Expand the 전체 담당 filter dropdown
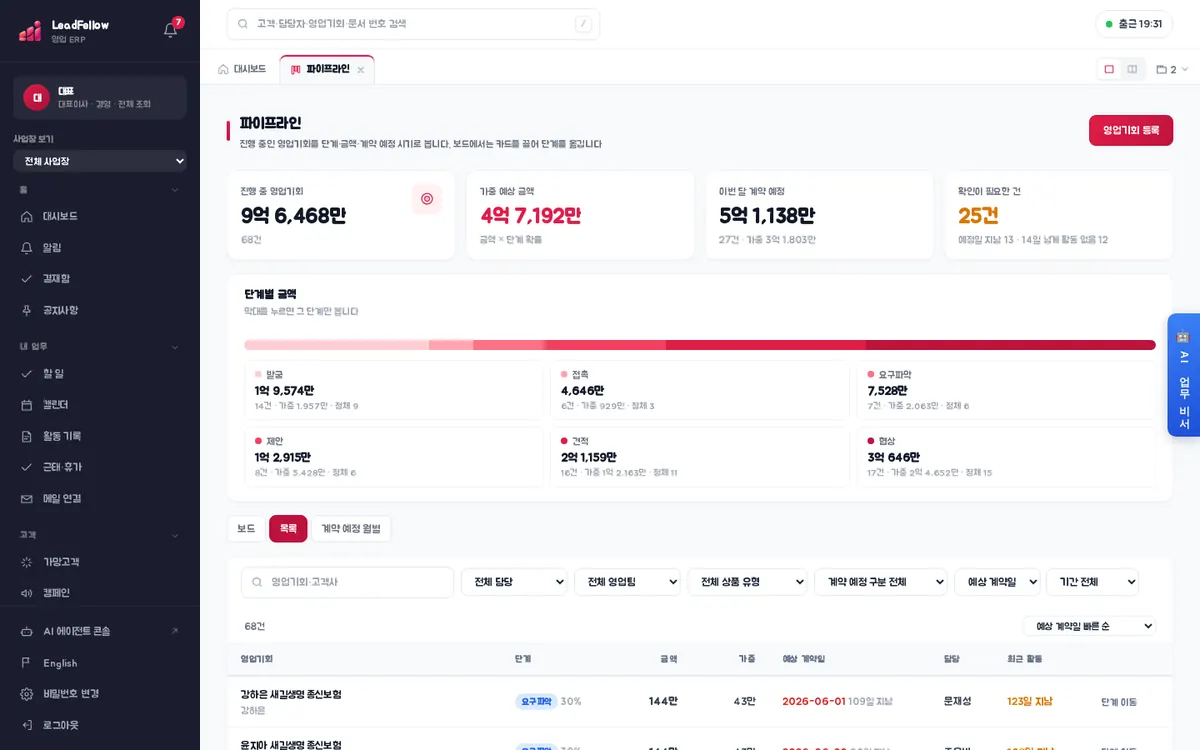 (x=514, y=582)
